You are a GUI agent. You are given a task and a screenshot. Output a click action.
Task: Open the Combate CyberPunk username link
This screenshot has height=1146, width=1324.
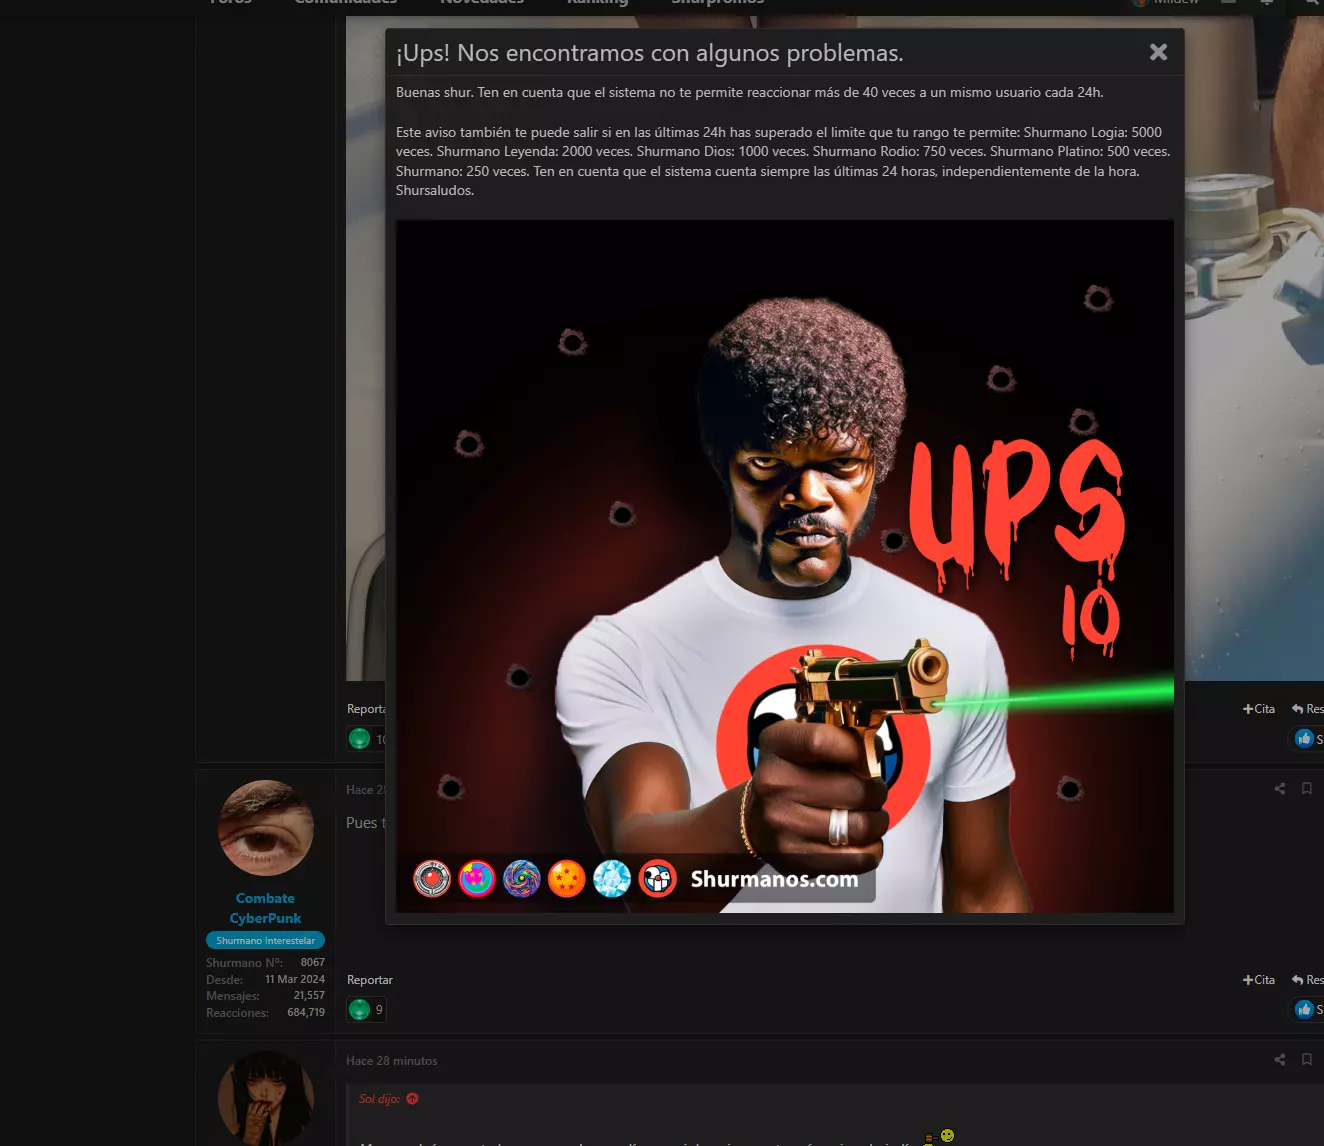click(265, 908)
